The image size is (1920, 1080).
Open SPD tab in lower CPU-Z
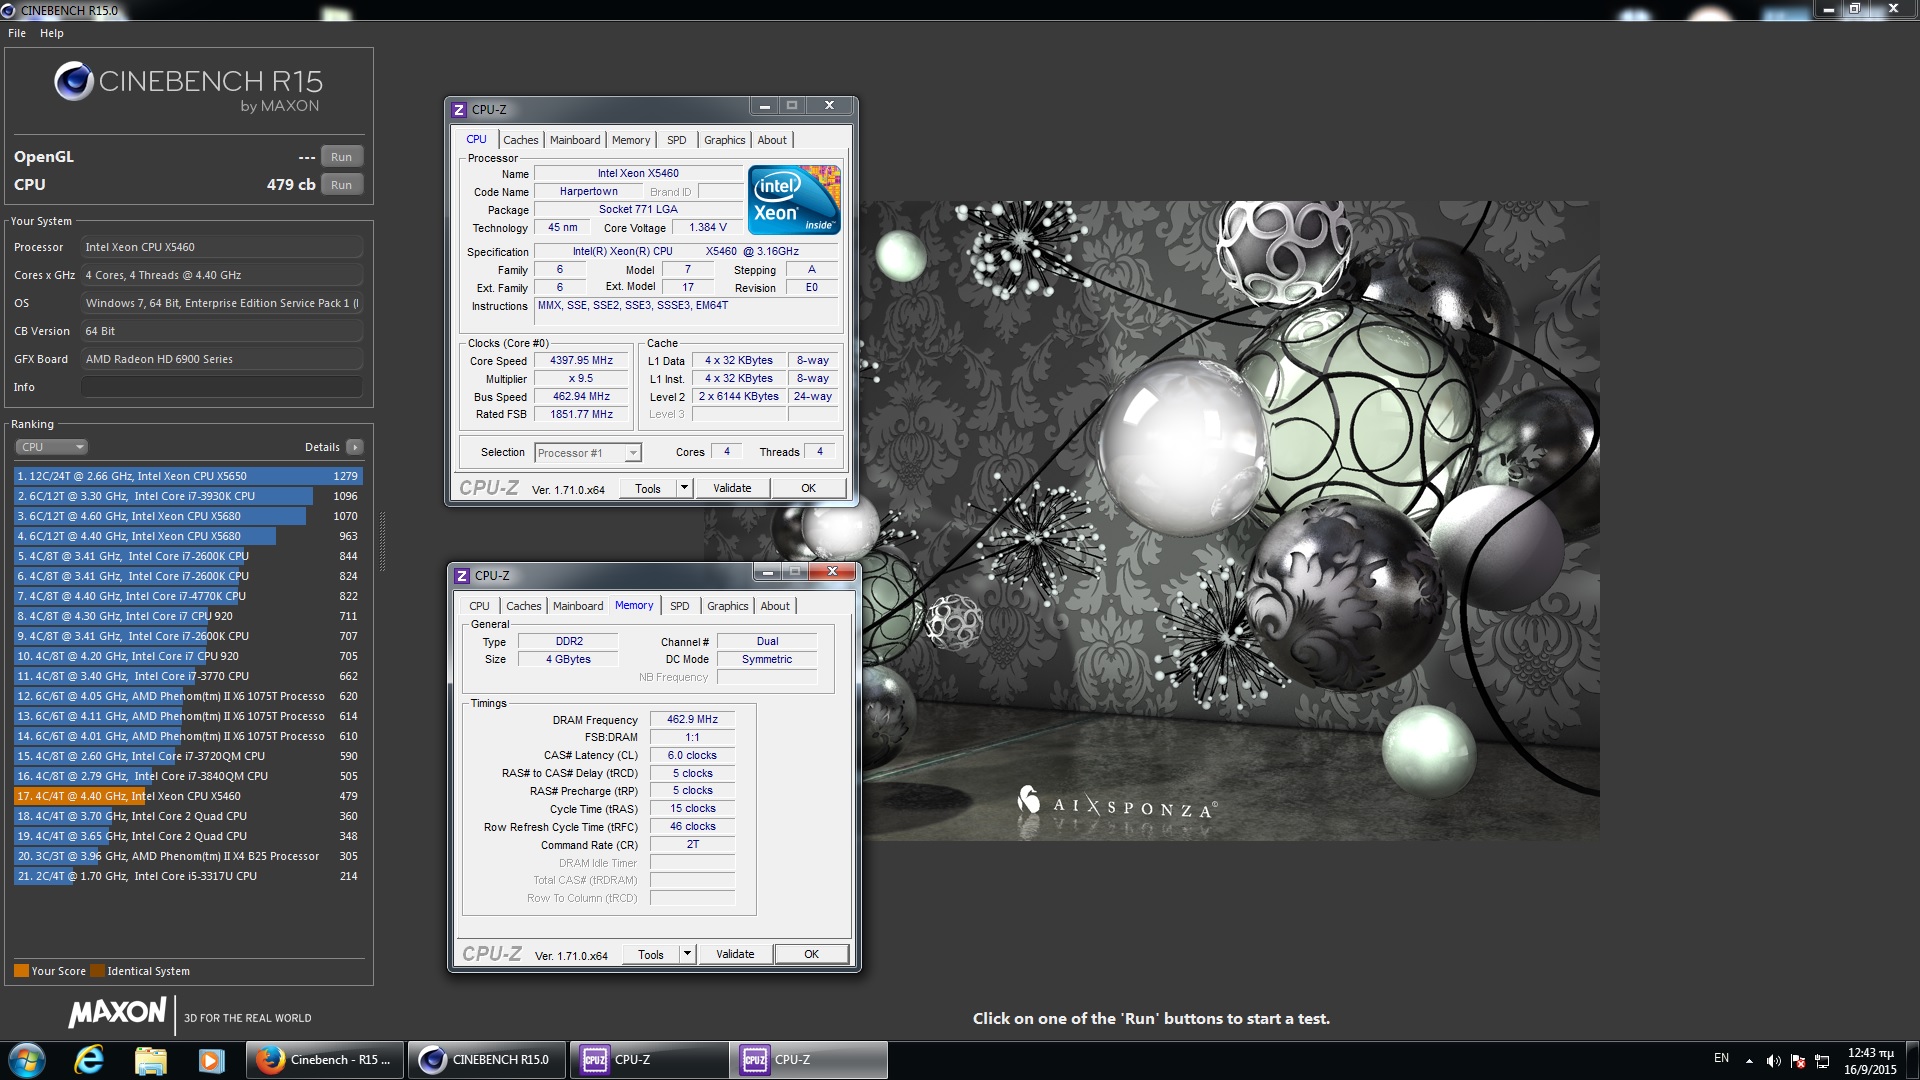[680, 606]
